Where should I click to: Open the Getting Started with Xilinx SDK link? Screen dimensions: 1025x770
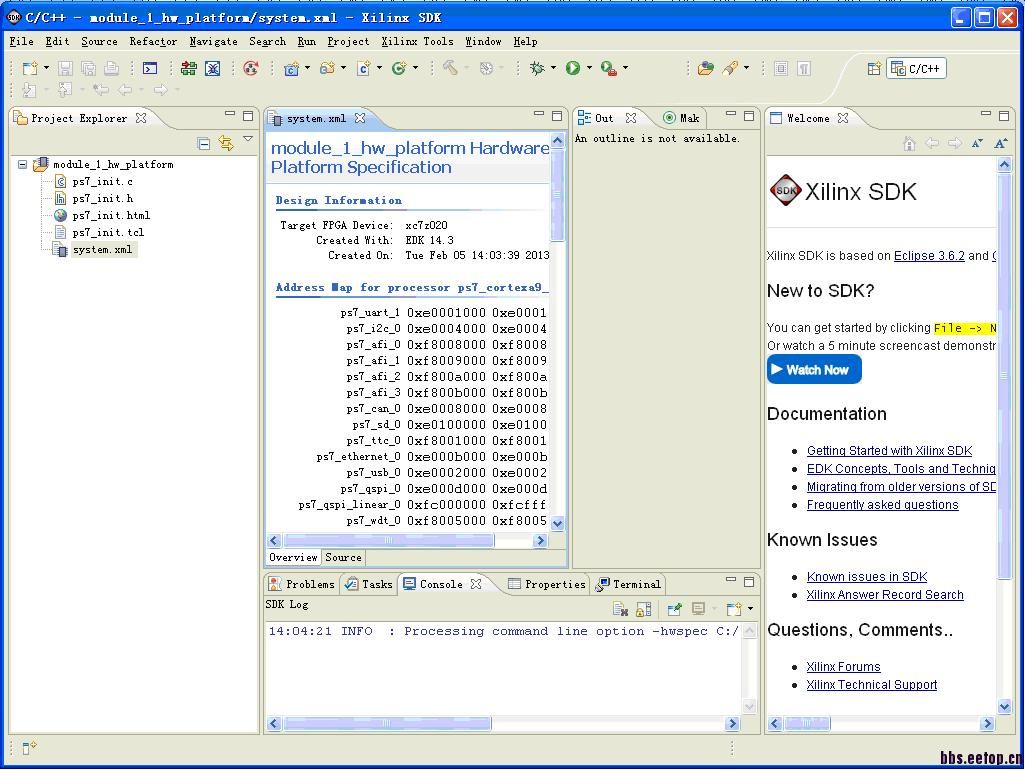889,451
